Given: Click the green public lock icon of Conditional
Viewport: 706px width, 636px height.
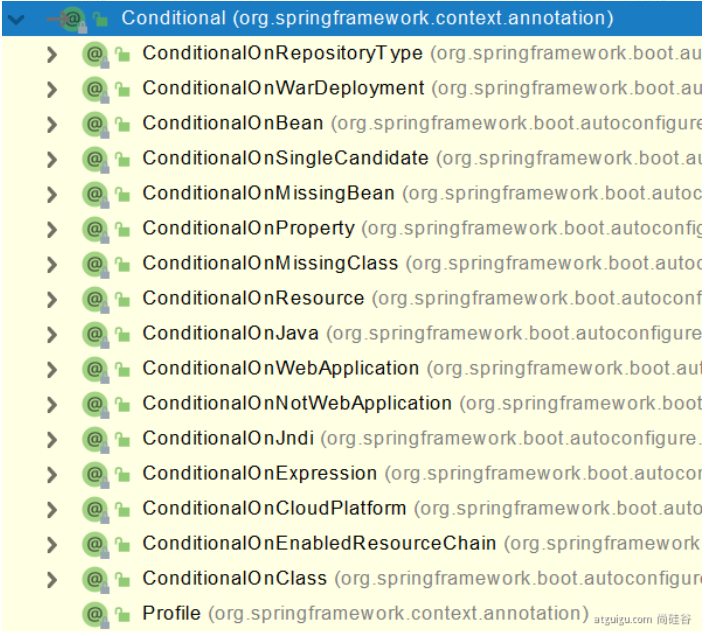Looking at the screenshot, I should pyautogui.click(x=100, y=19).
